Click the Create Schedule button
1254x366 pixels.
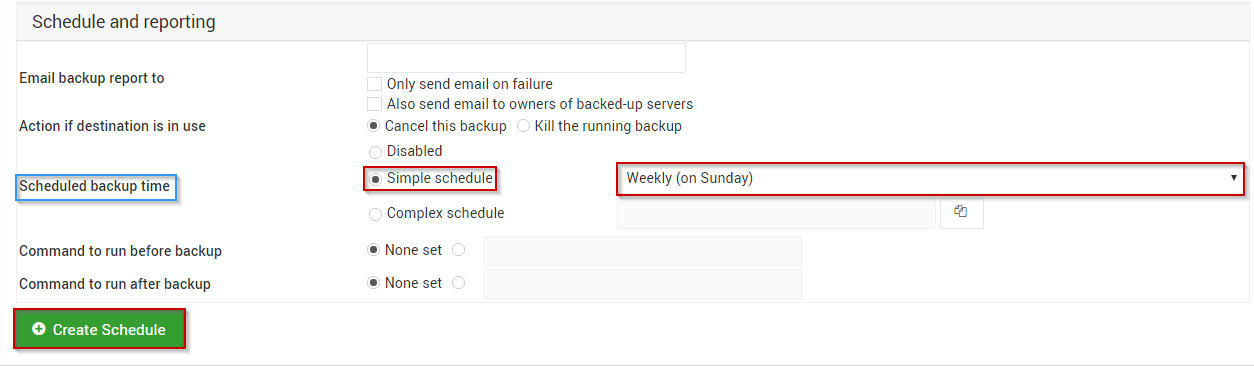click(100, 329)
